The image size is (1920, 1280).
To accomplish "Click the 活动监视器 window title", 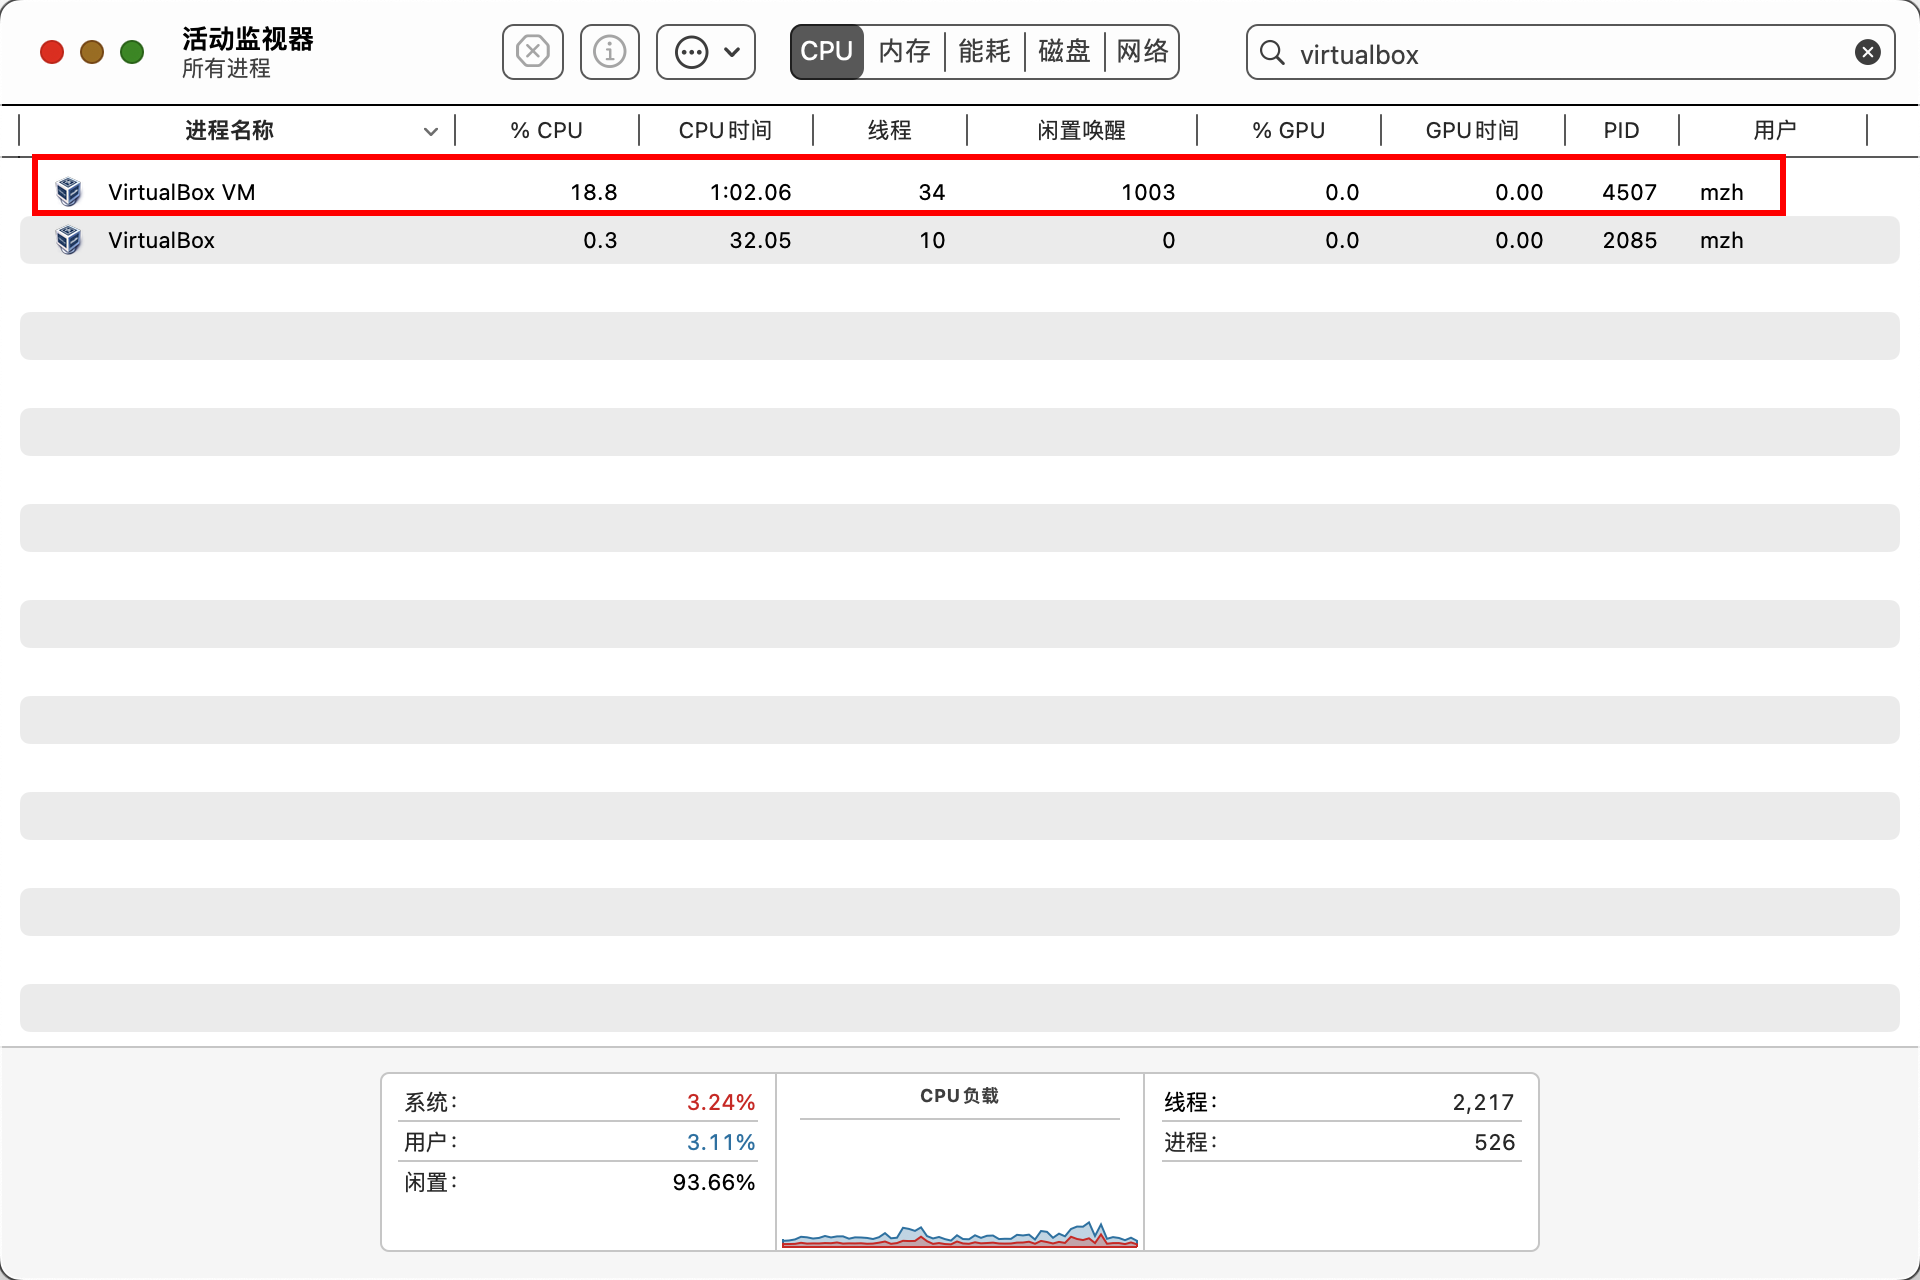I will (248, 39).
